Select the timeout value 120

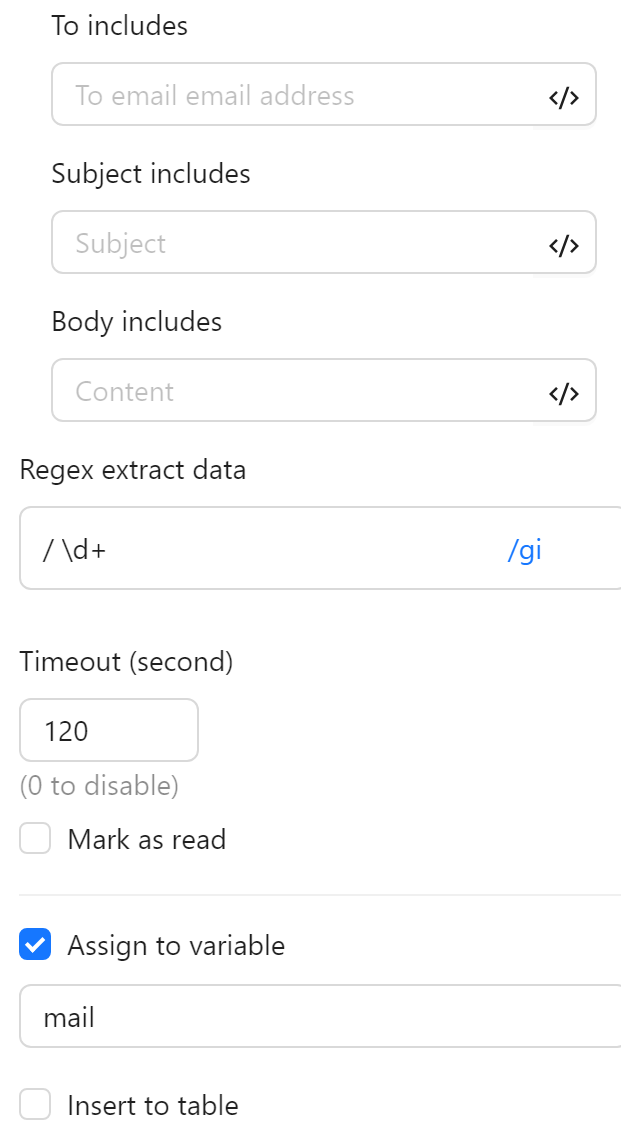coord(108,730)
